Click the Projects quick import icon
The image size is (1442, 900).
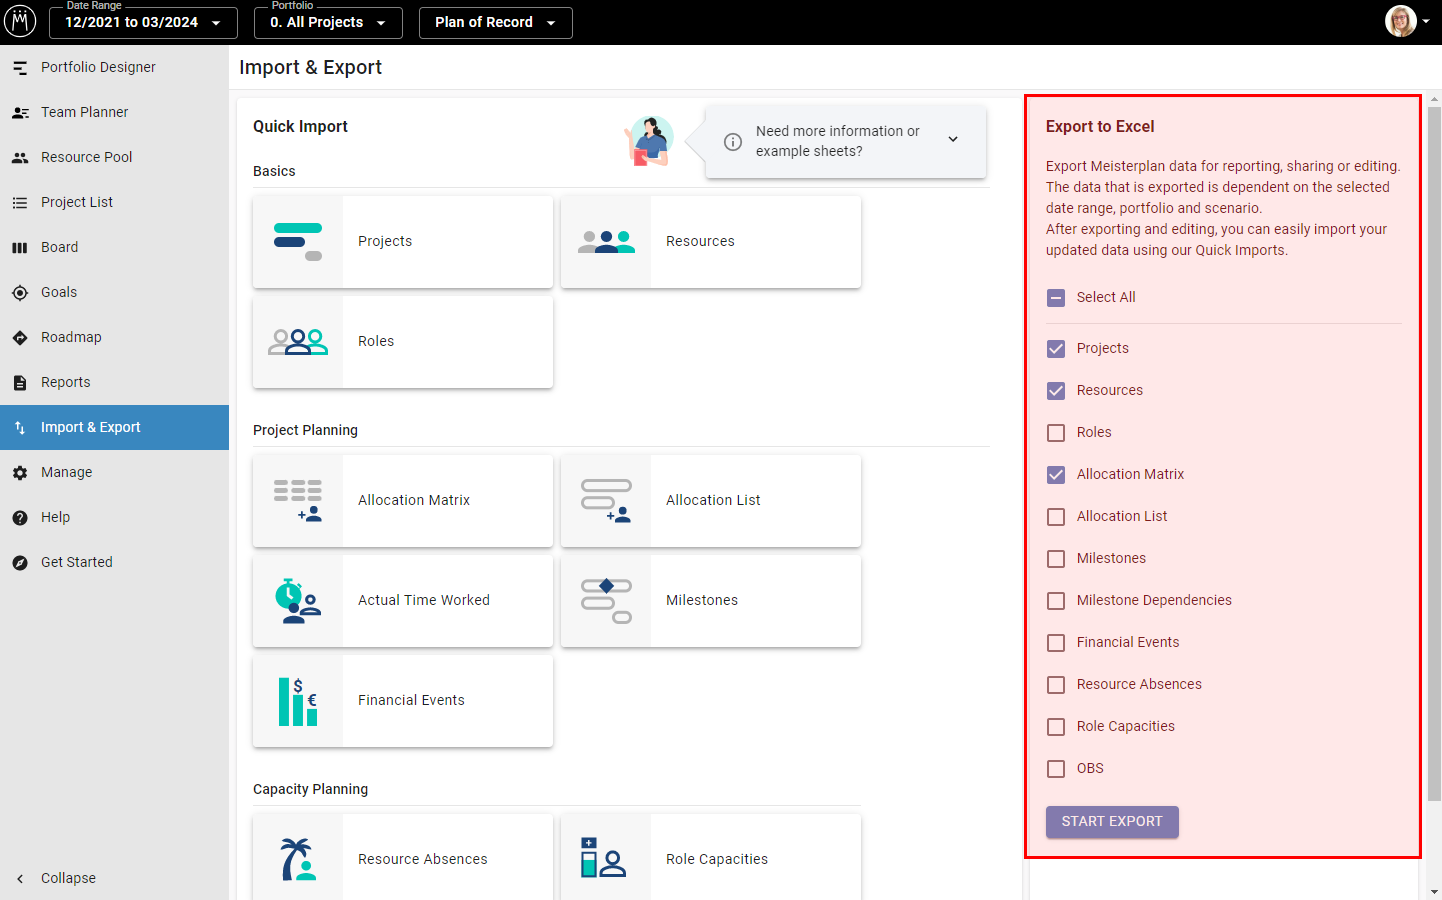tap(298, 242)
